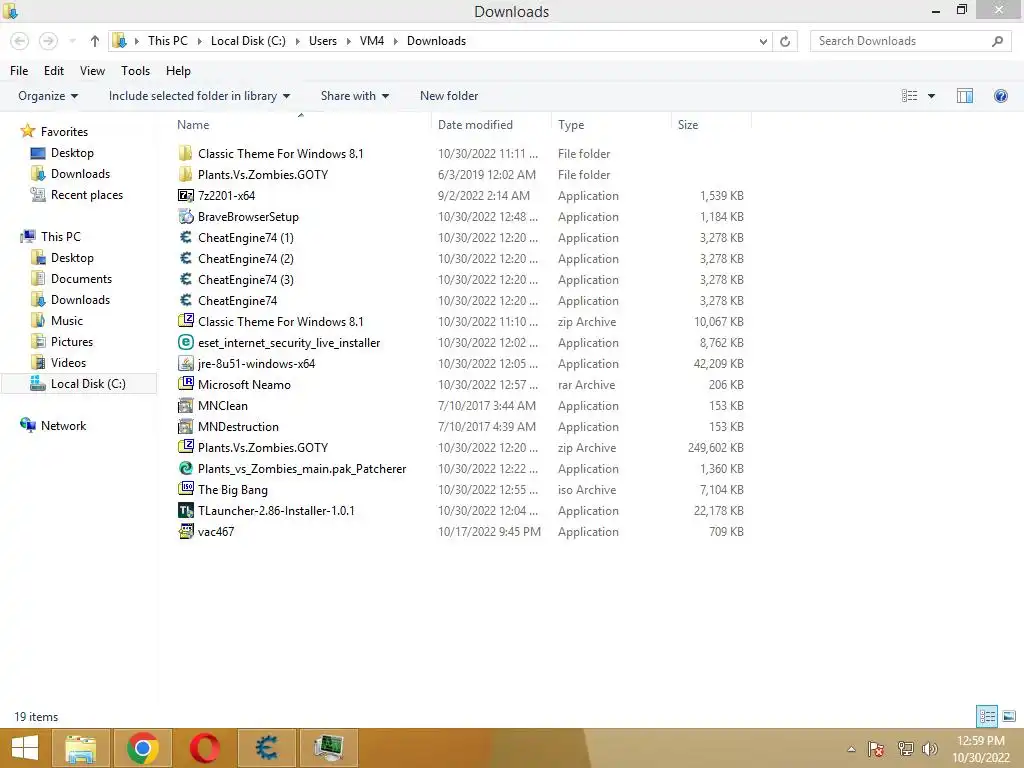Image resolution: width=1024 pixels, height=768 pixels.
Task: Open the Action Center flag icon
Action: [876, 748]
